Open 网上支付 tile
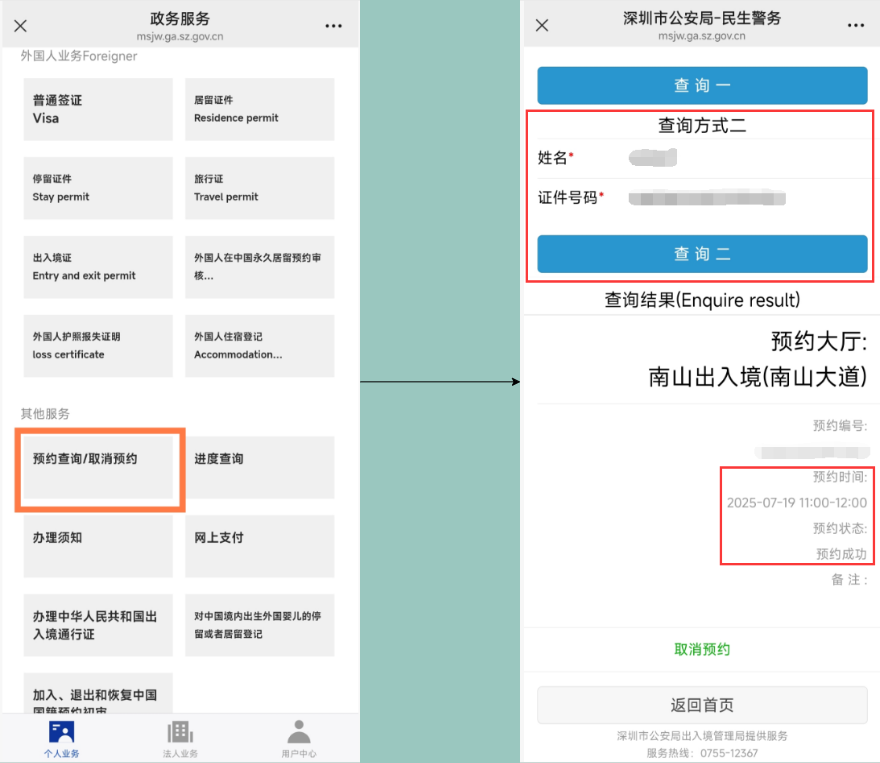Image resolution: width=880 pixels, height=763 pixels. coord(260,546)
